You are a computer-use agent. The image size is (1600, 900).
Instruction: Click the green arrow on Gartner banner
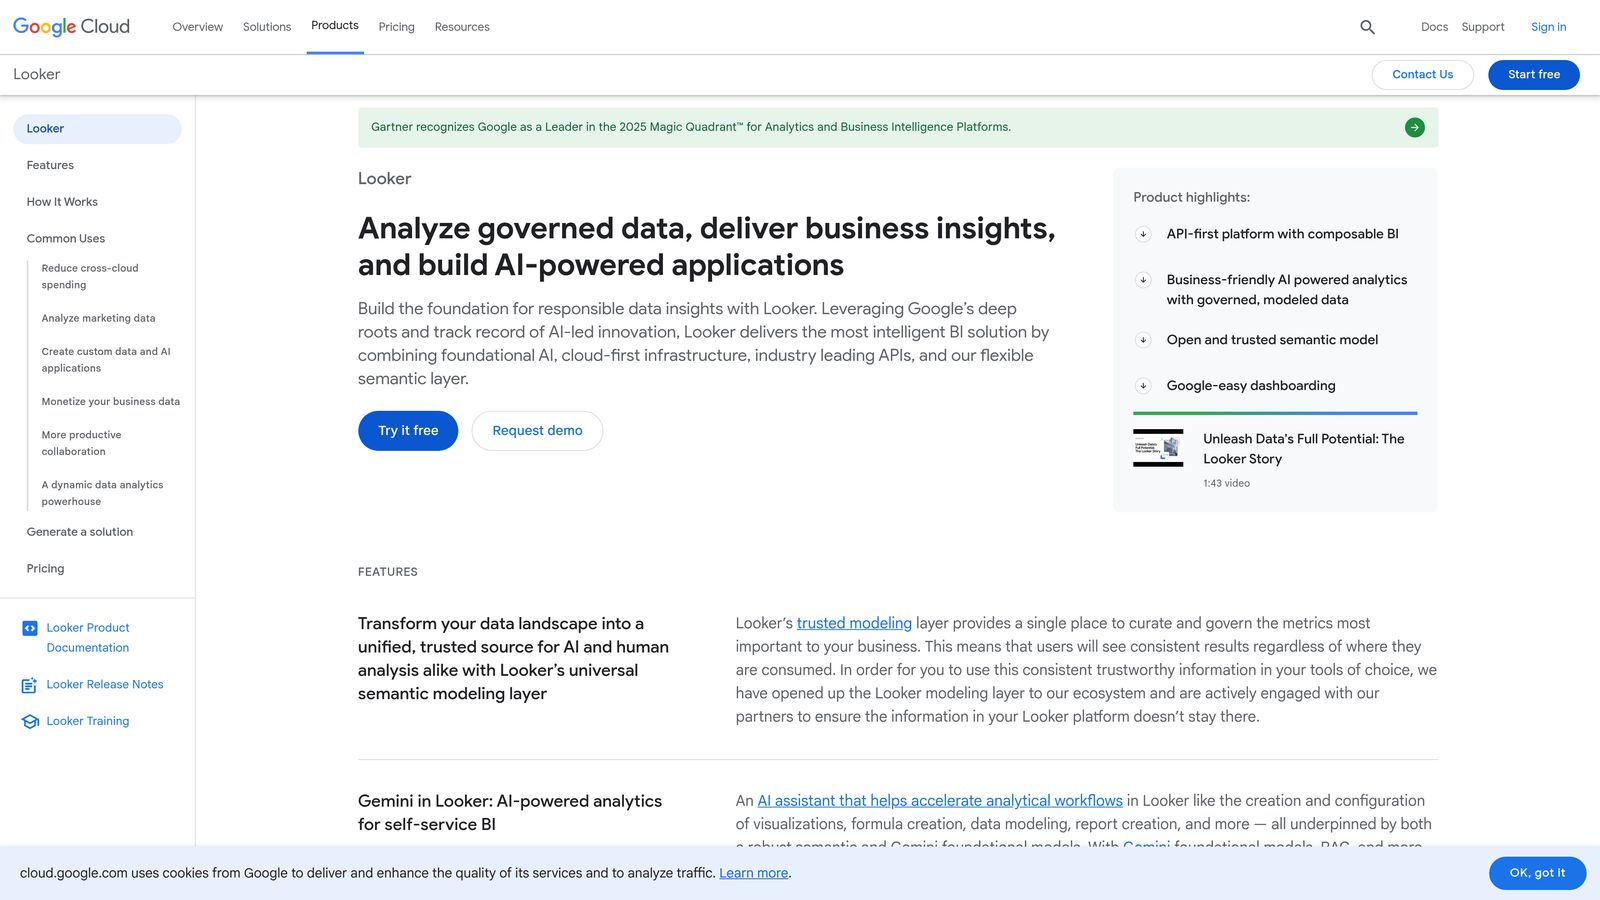tap(1414, 127)
